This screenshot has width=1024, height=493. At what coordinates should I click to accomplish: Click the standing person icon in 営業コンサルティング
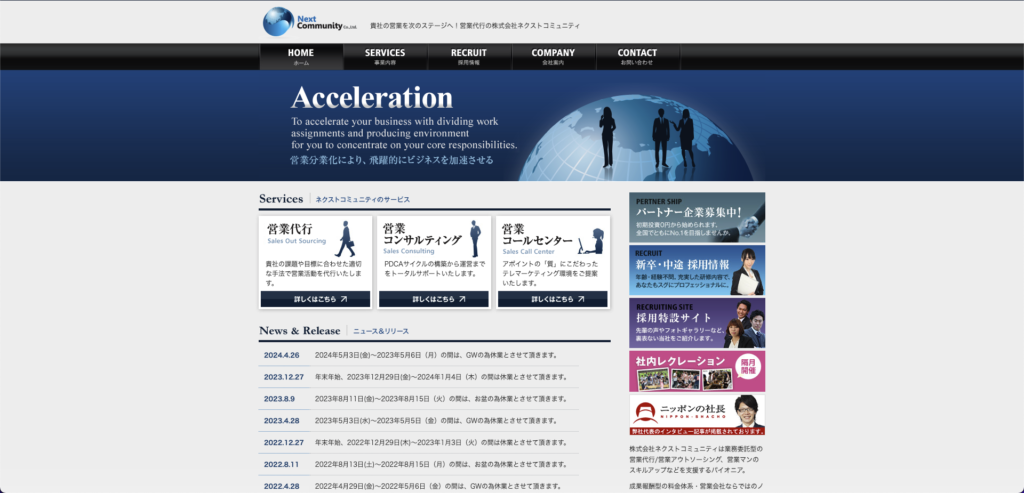pos(475,238)
